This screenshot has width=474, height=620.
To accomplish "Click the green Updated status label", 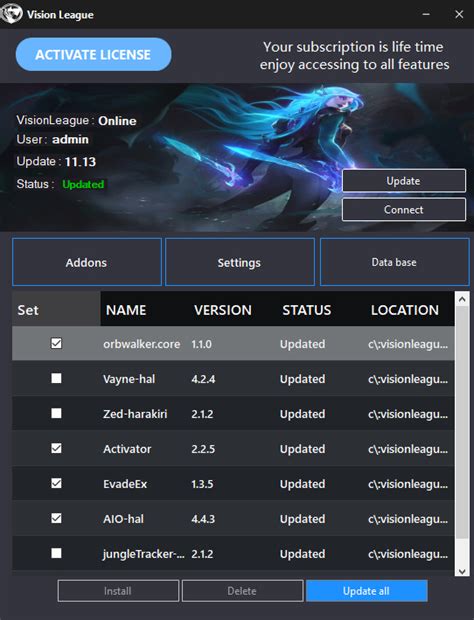I will pyautogui.click(x=83, y=184).
